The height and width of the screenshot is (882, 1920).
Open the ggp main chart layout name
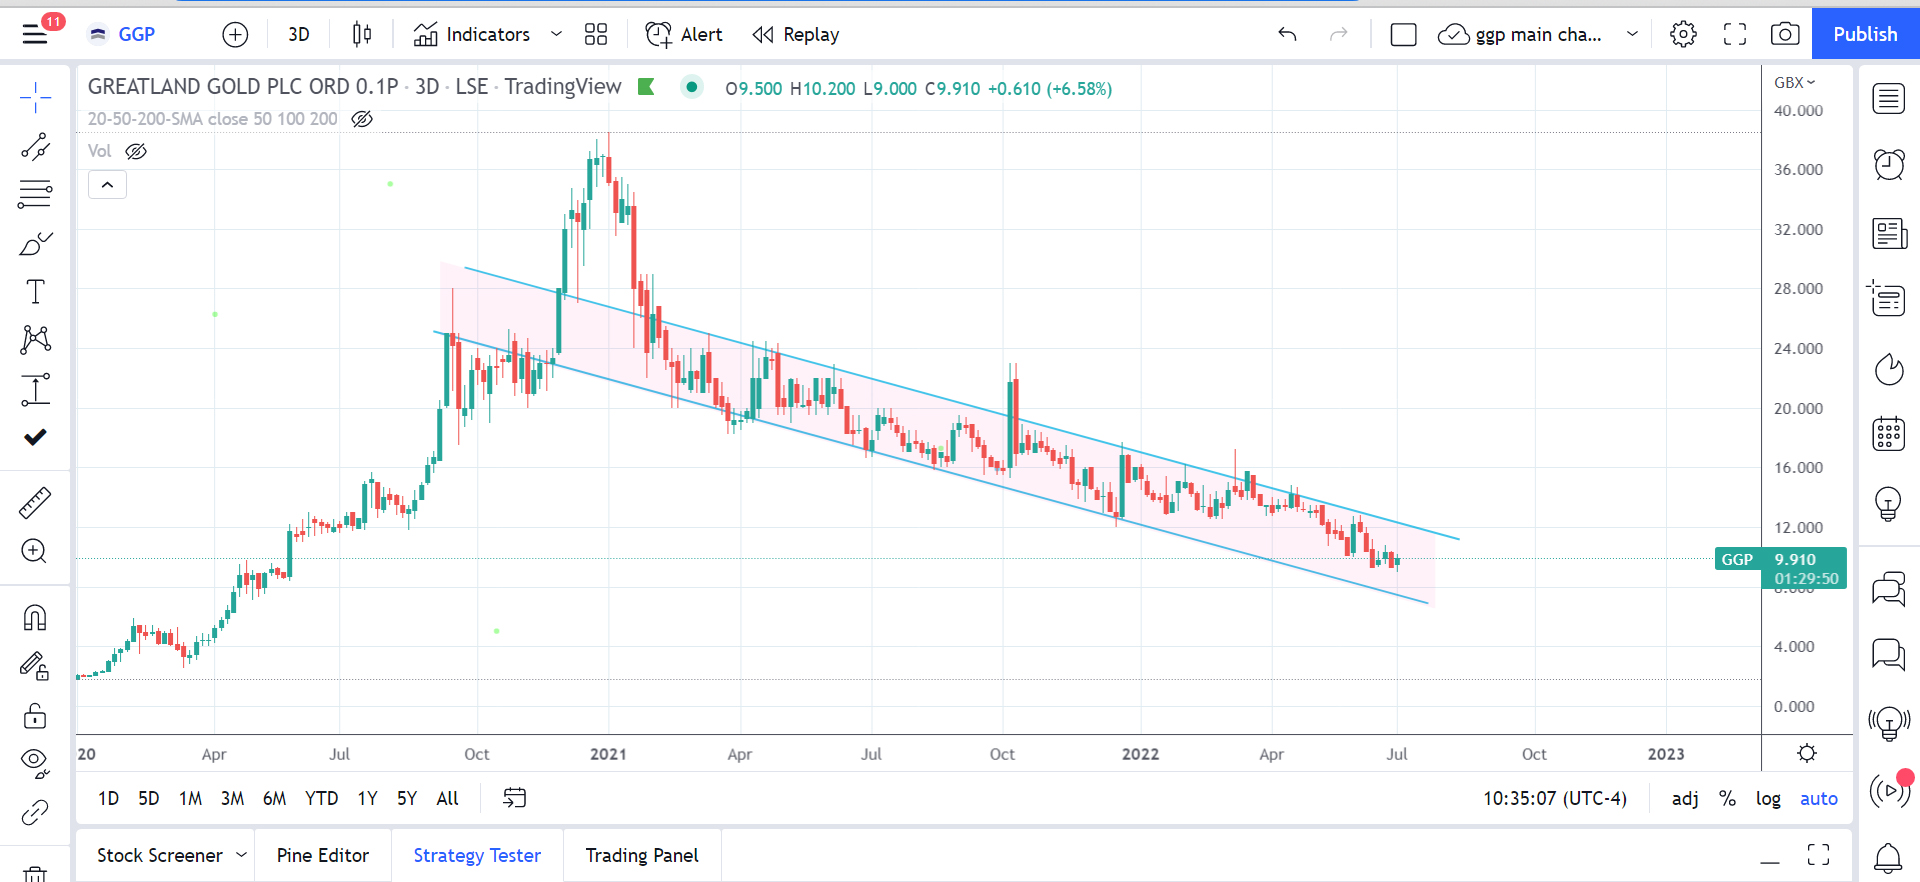(1520, 34)
